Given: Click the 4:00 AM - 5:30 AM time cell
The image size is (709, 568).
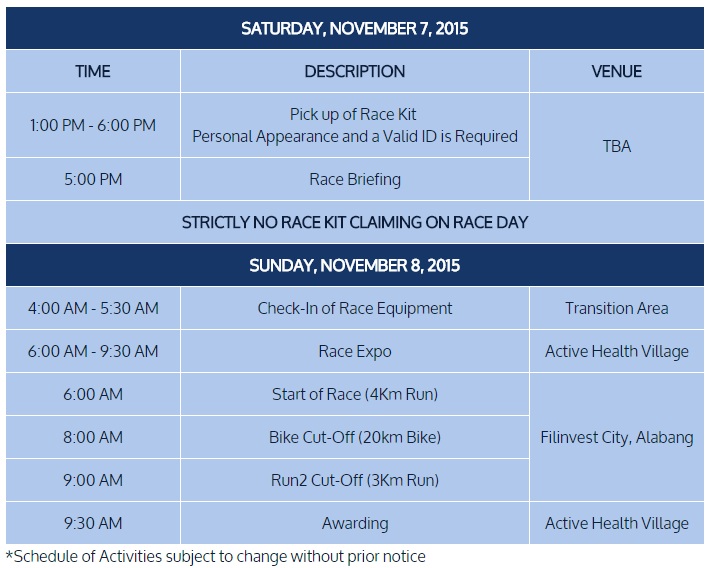Looking at the screenshot, I should click(x=93, y=309).
